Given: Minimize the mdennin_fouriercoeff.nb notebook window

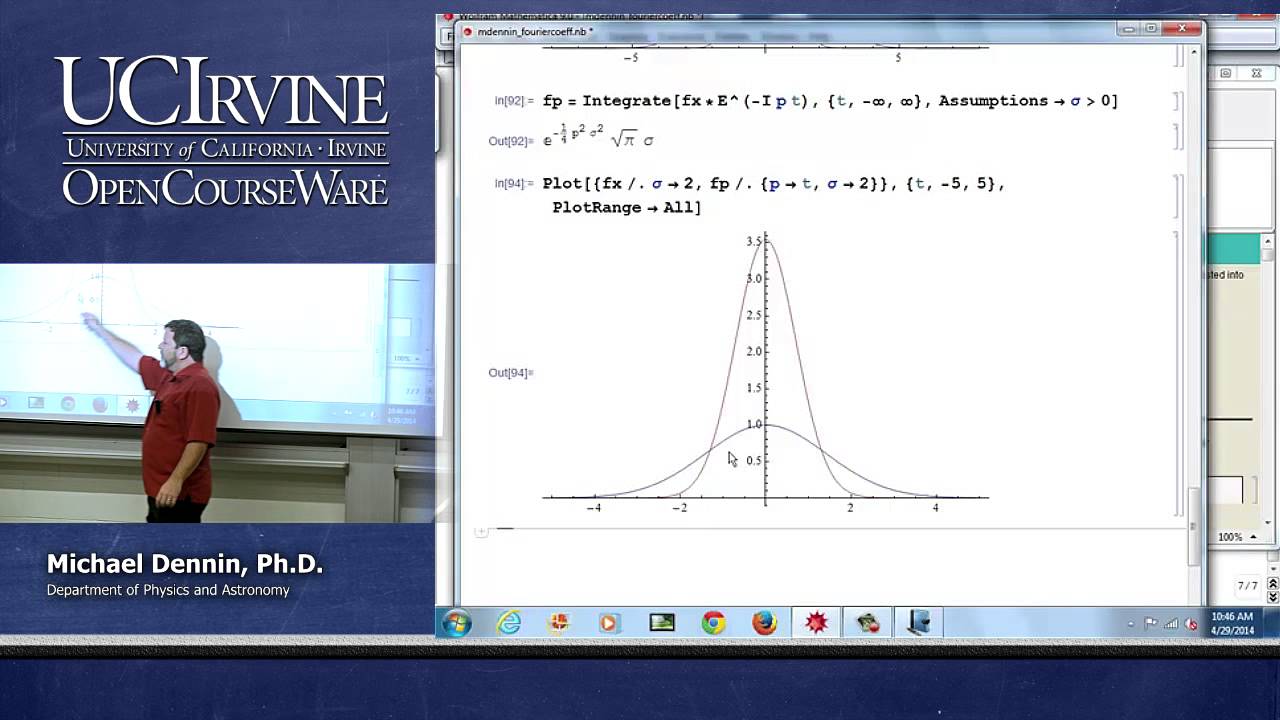Looking at the screenshot, I should [x=1130, y=29].
